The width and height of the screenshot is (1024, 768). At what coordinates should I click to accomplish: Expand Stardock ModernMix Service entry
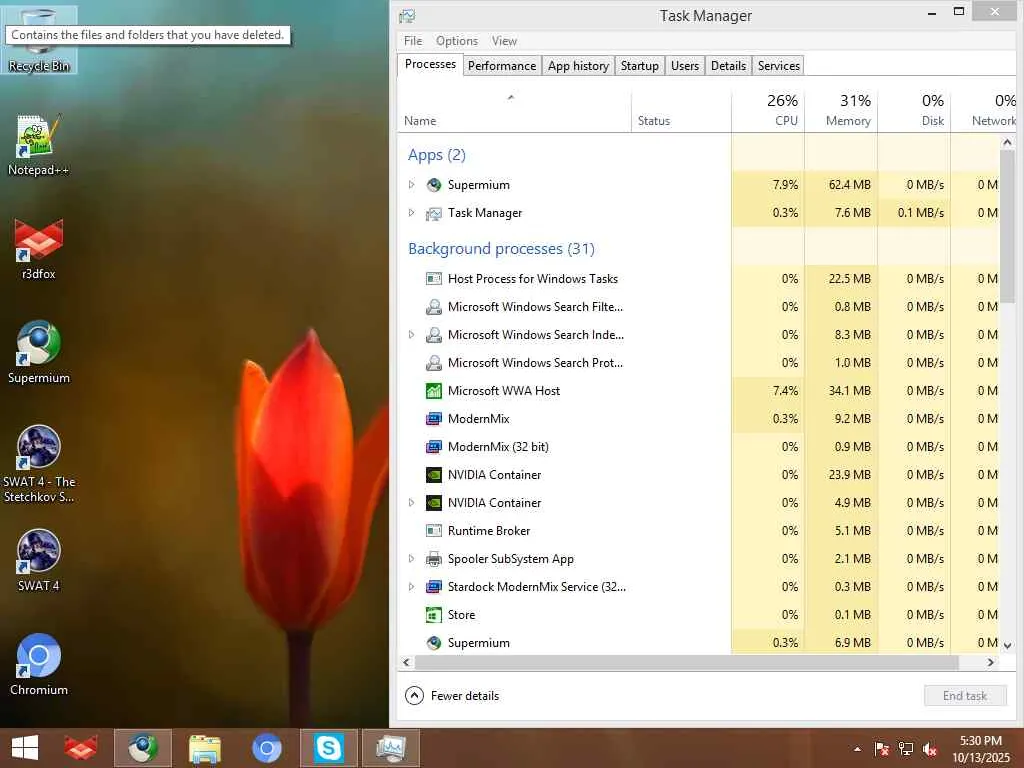(411, 587)
